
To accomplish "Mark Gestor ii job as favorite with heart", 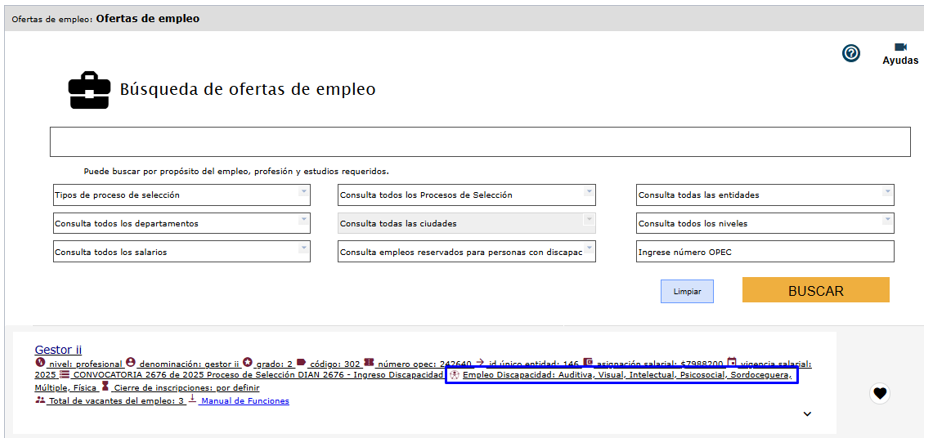I will click(x=880, y=393).
